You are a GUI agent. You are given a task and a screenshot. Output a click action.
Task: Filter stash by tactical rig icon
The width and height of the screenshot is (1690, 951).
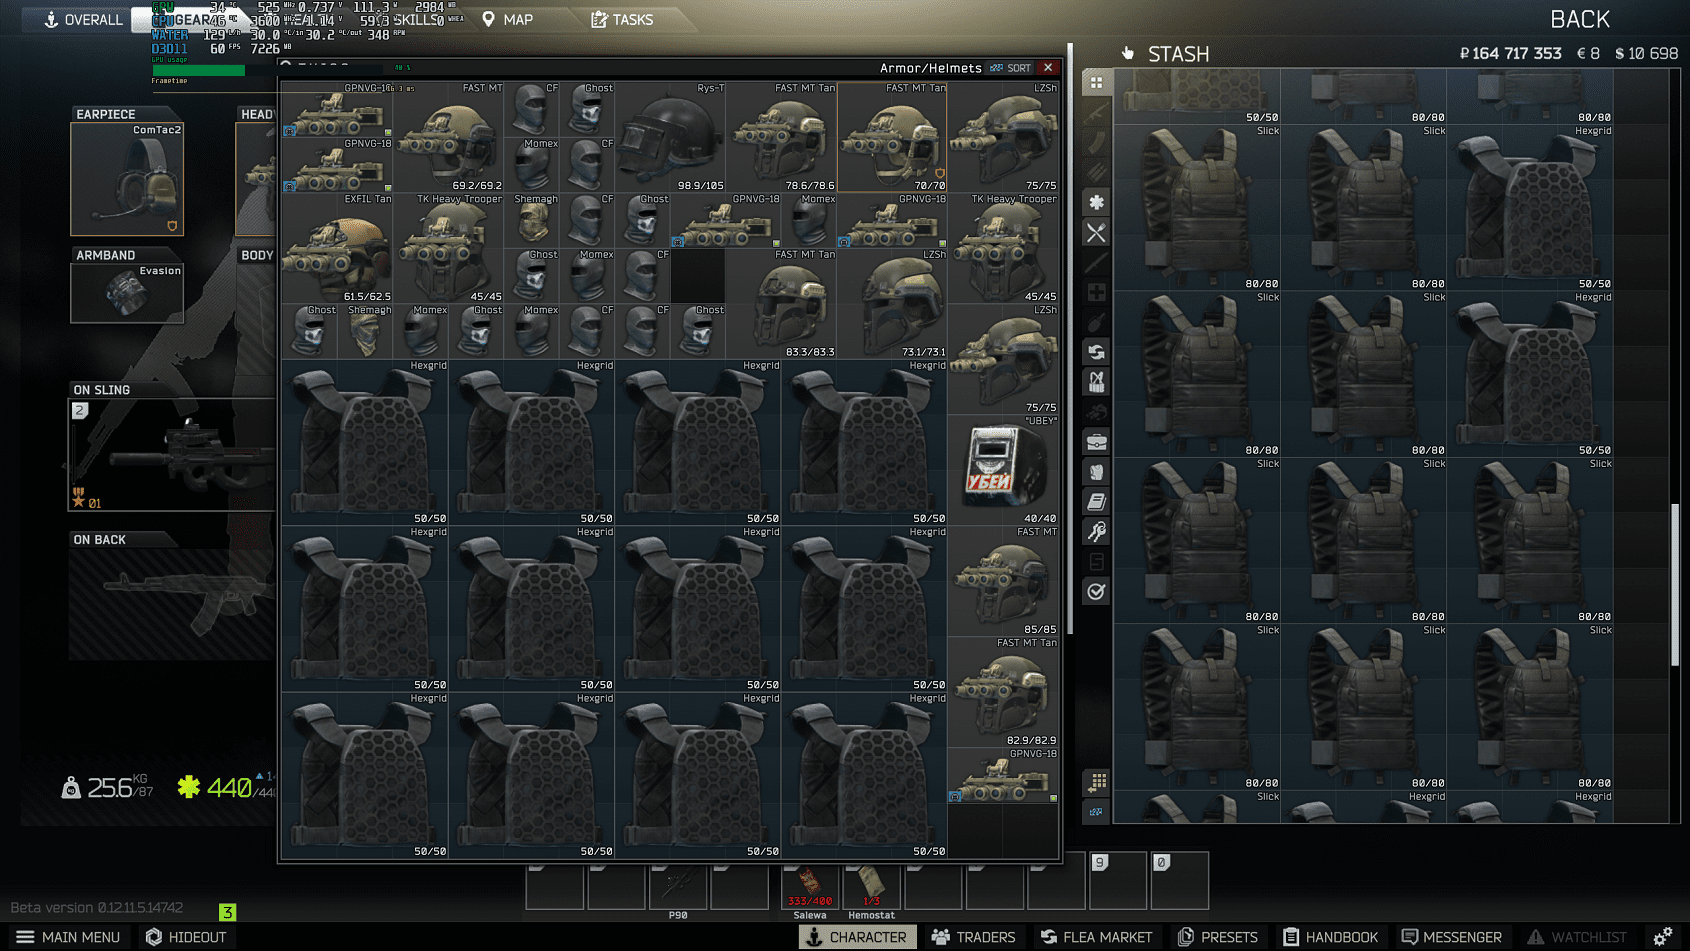[x=1096, y=382]
